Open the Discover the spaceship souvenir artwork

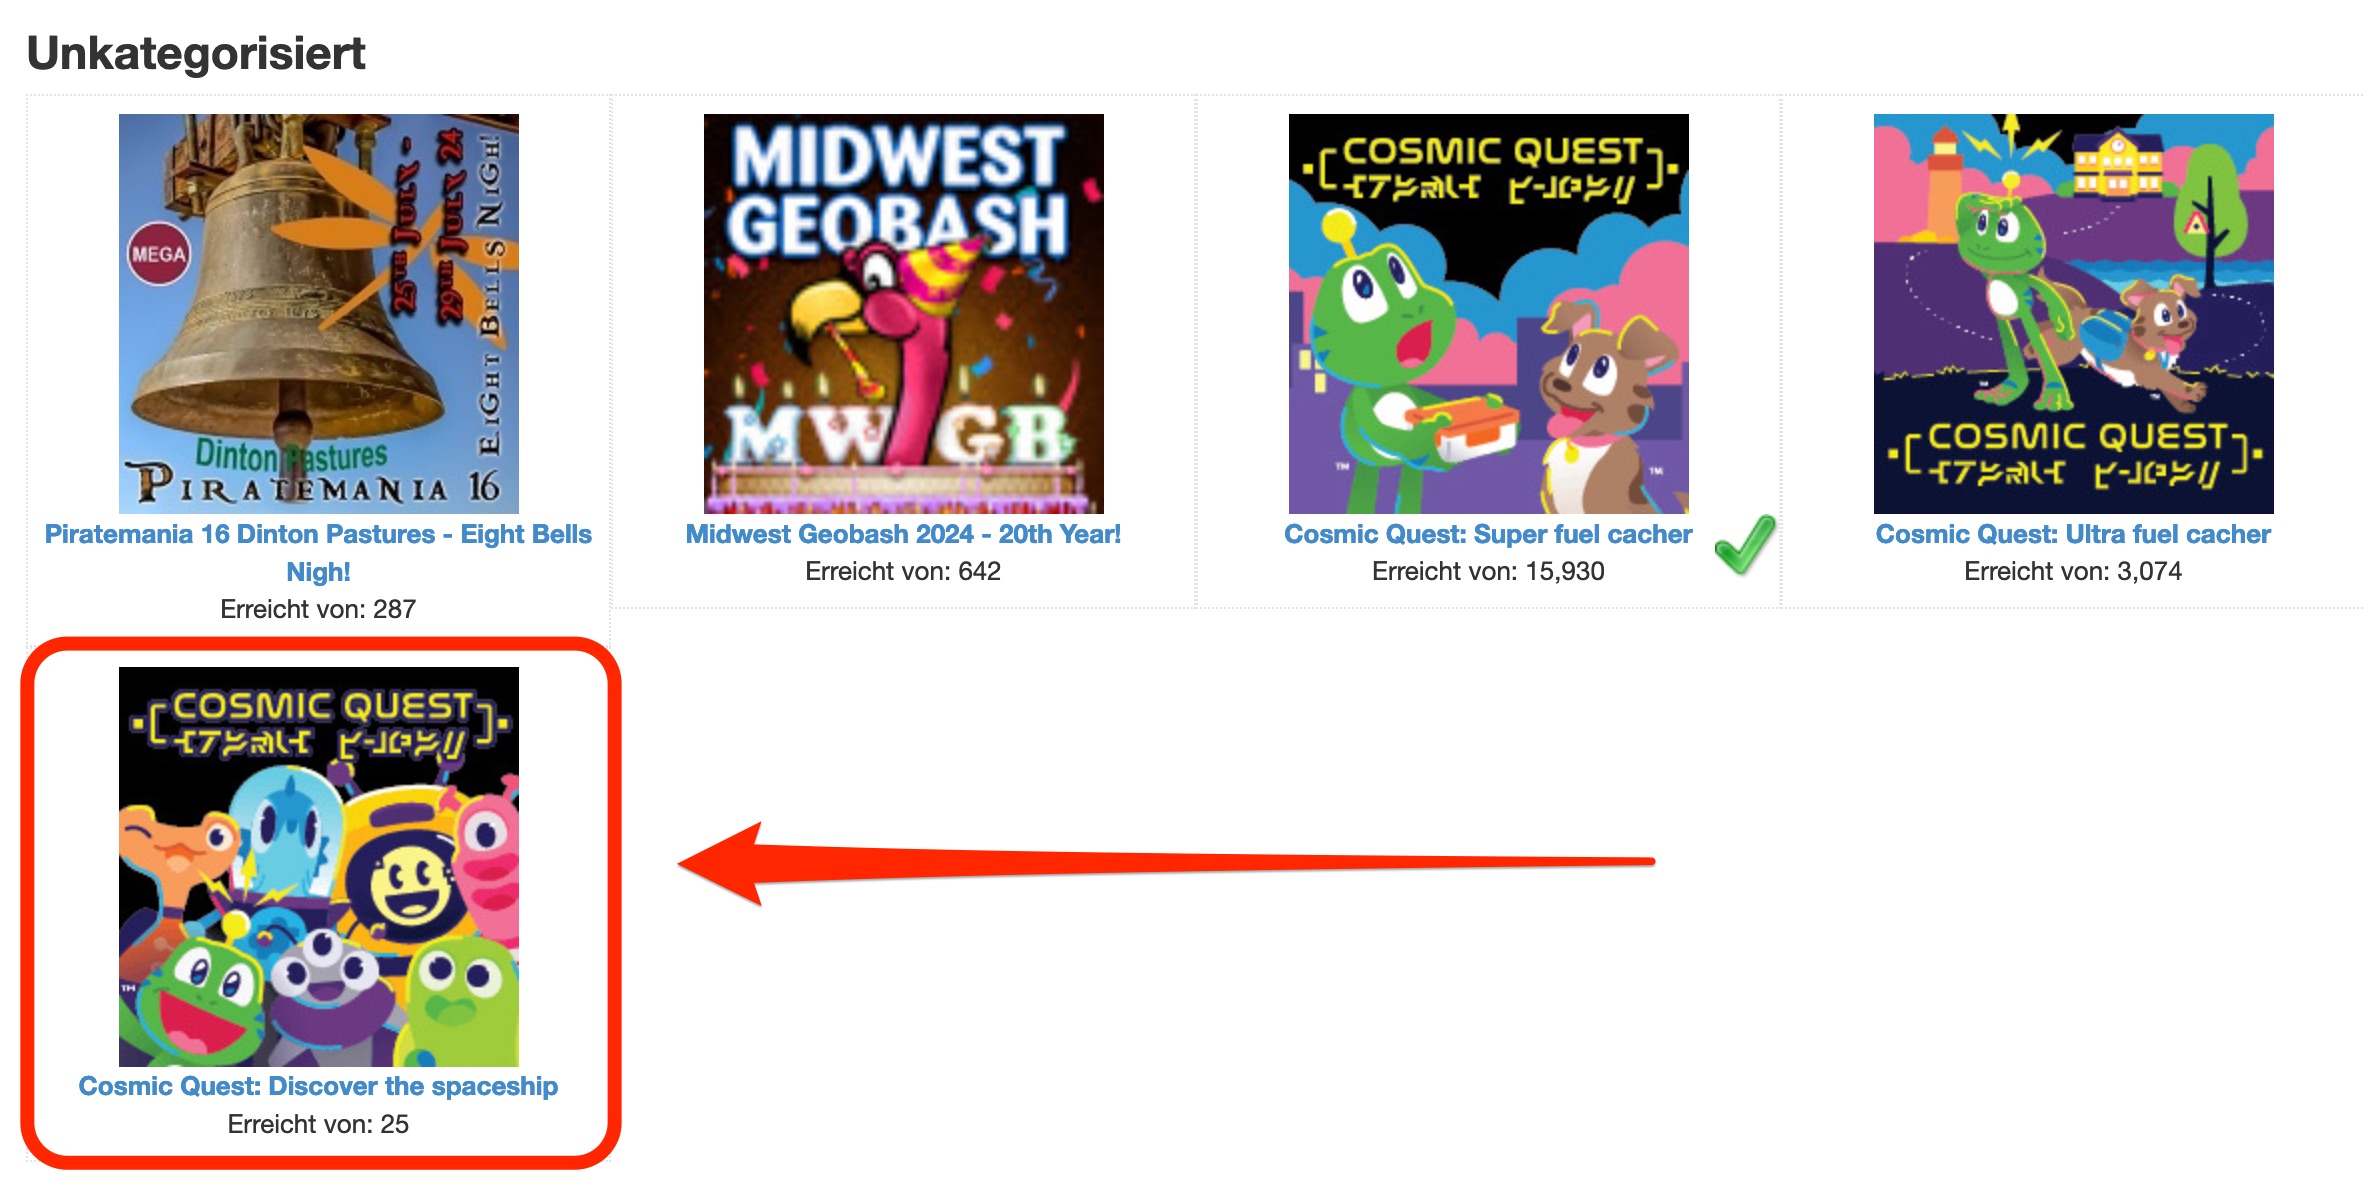[319, 866]
